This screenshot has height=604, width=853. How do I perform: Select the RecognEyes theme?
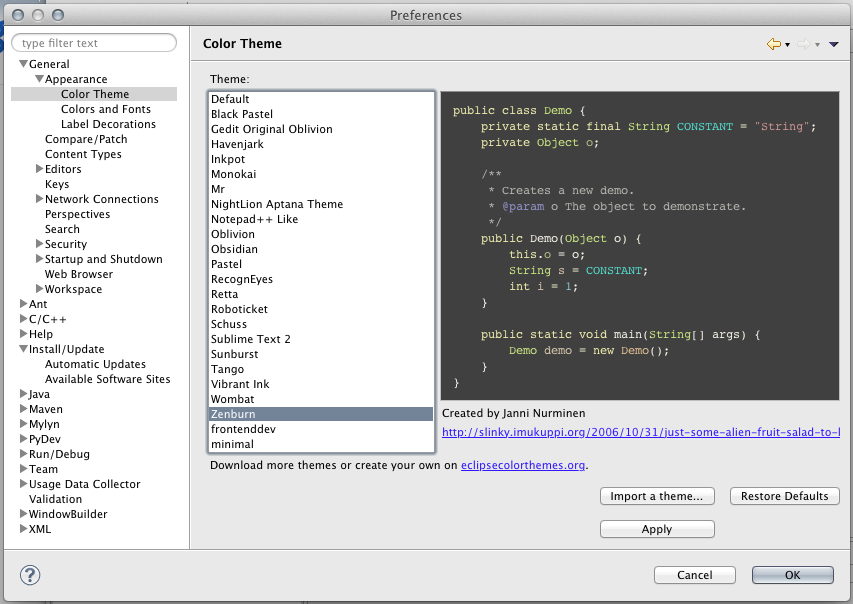click(321, 279)
